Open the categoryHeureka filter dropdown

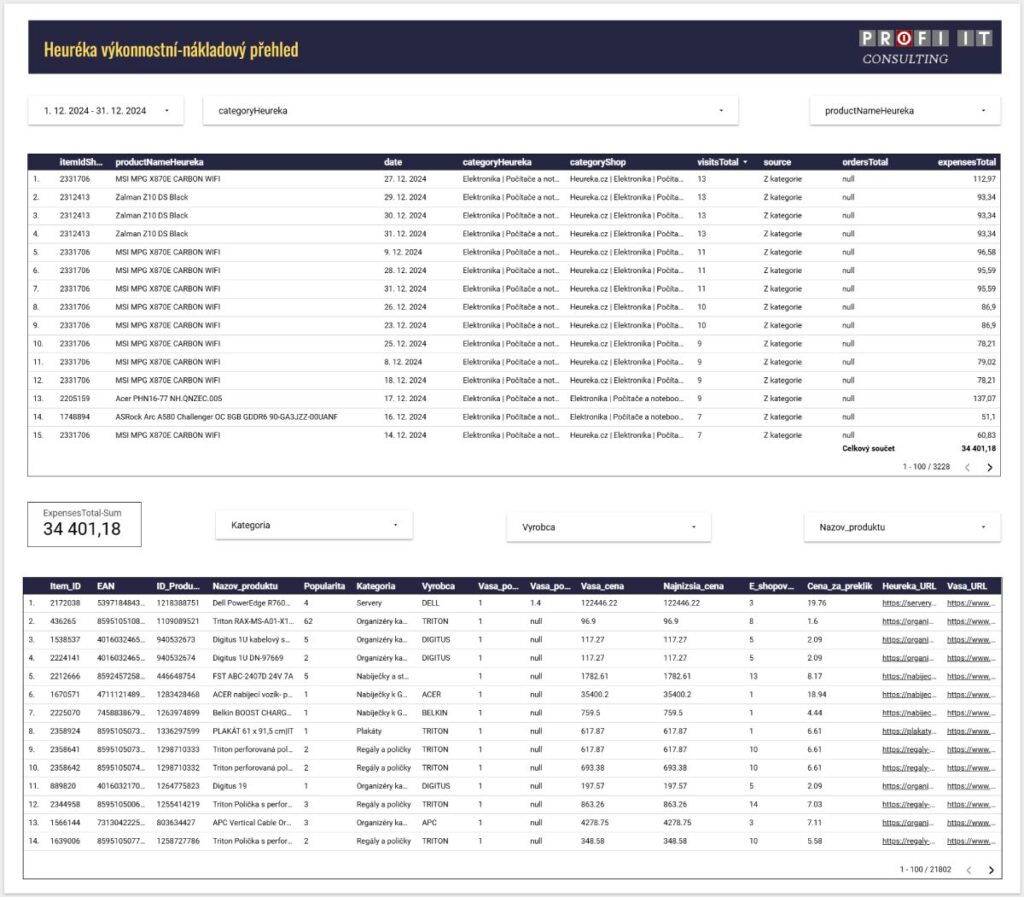pyautogui.click(x=470, y=111)
